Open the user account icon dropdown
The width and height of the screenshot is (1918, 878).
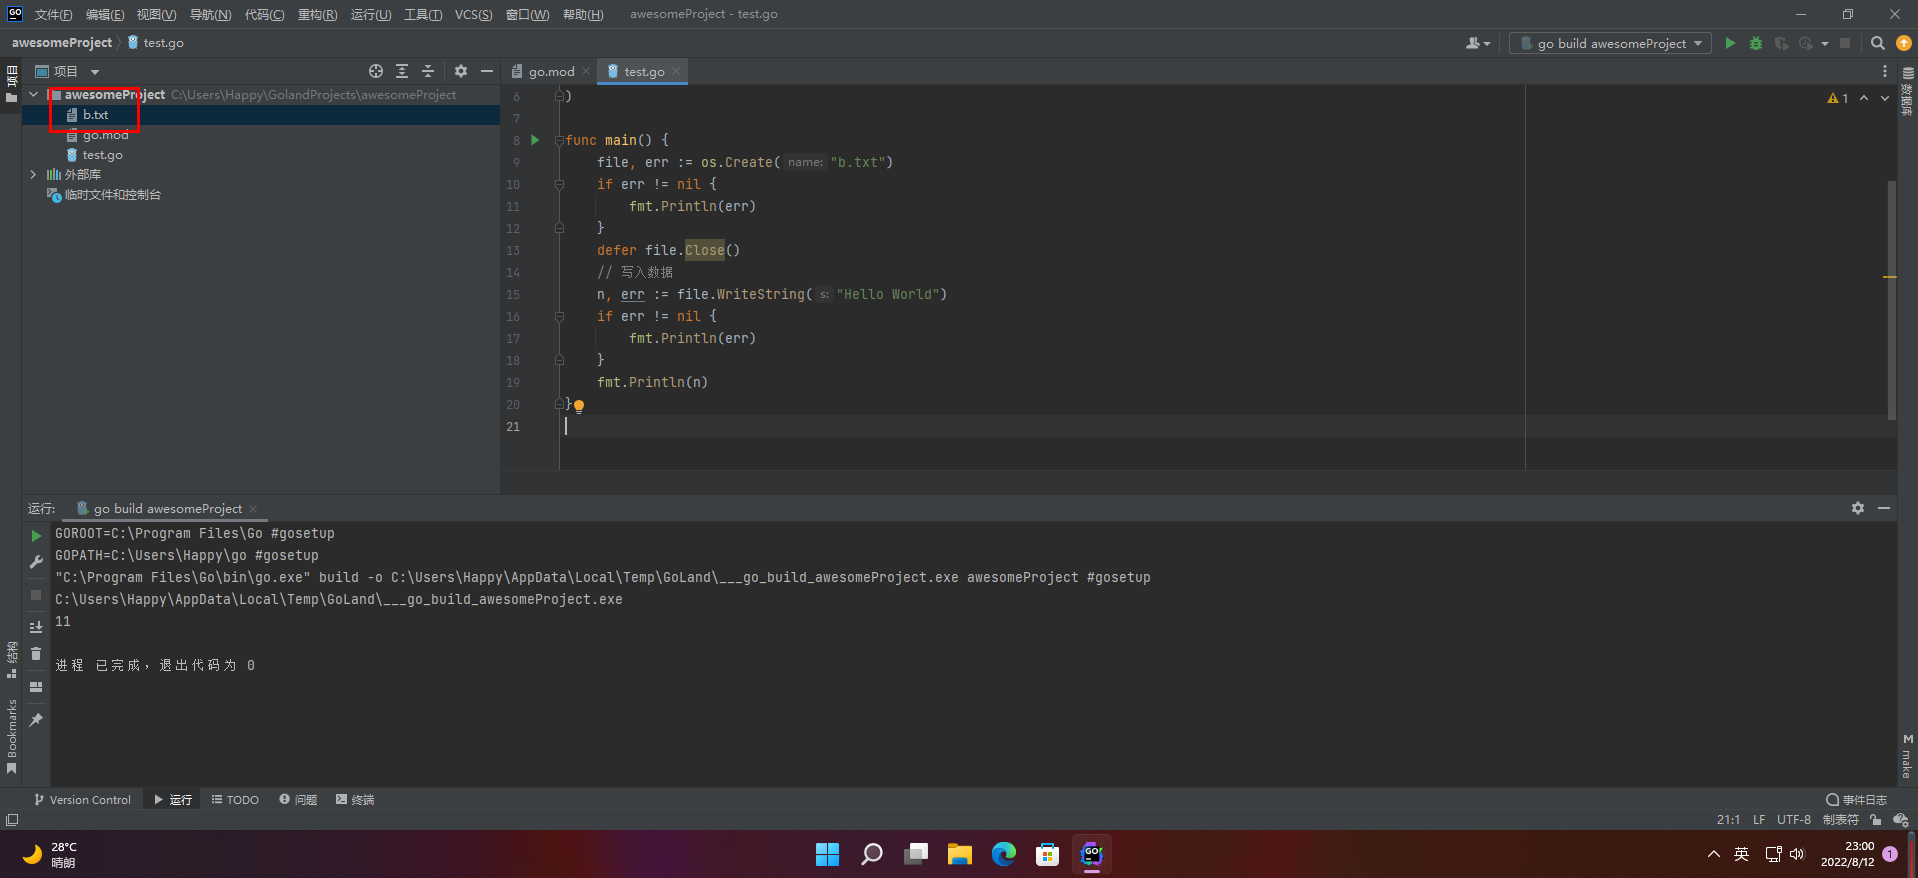pos(1477,43)
